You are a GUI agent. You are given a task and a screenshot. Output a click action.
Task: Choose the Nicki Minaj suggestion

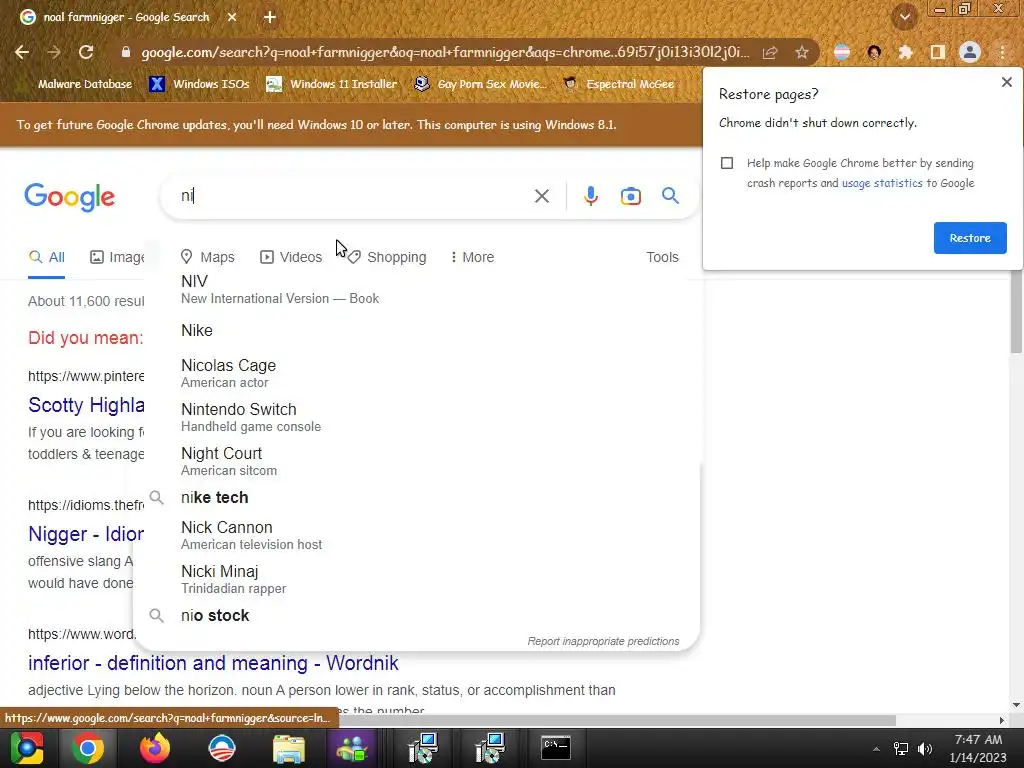click(417, 579)
